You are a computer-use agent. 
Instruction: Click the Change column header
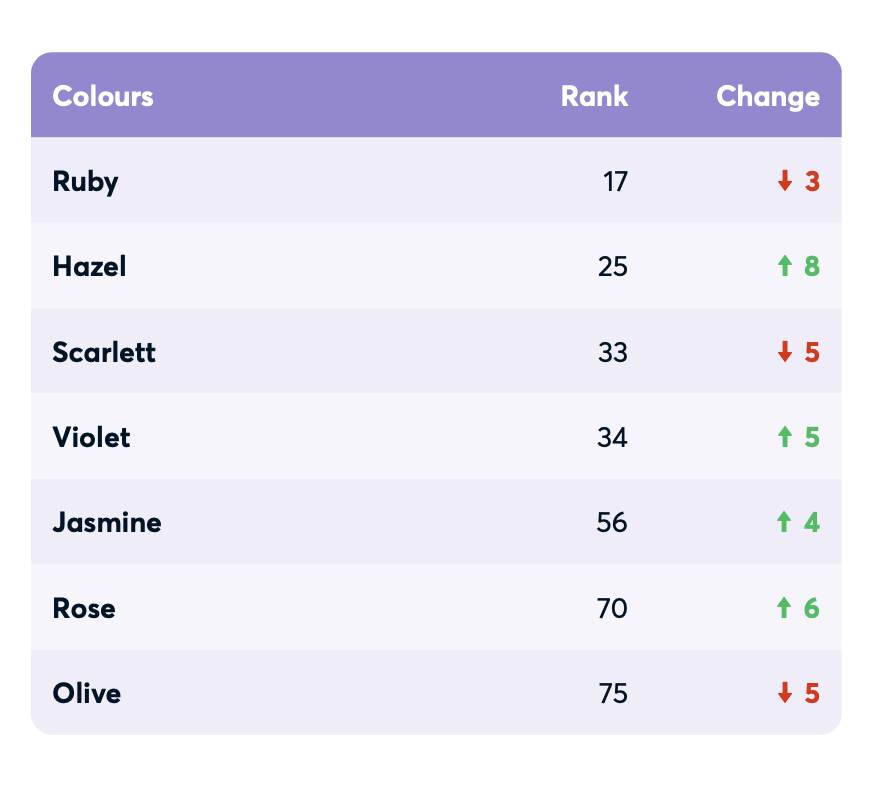(x=767, y=96)
